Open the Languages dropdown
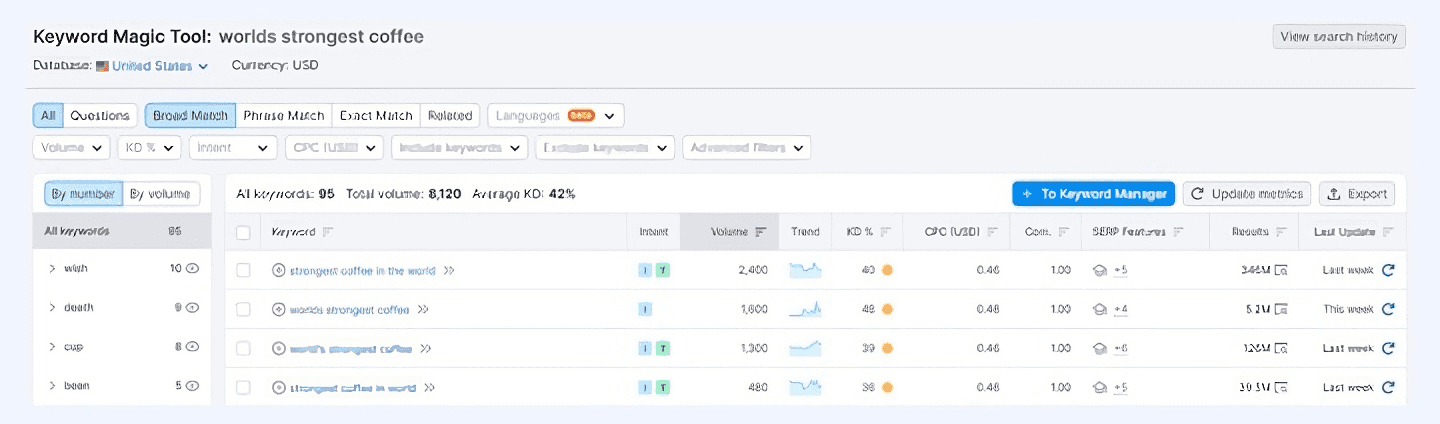 (x=556, y=115)
